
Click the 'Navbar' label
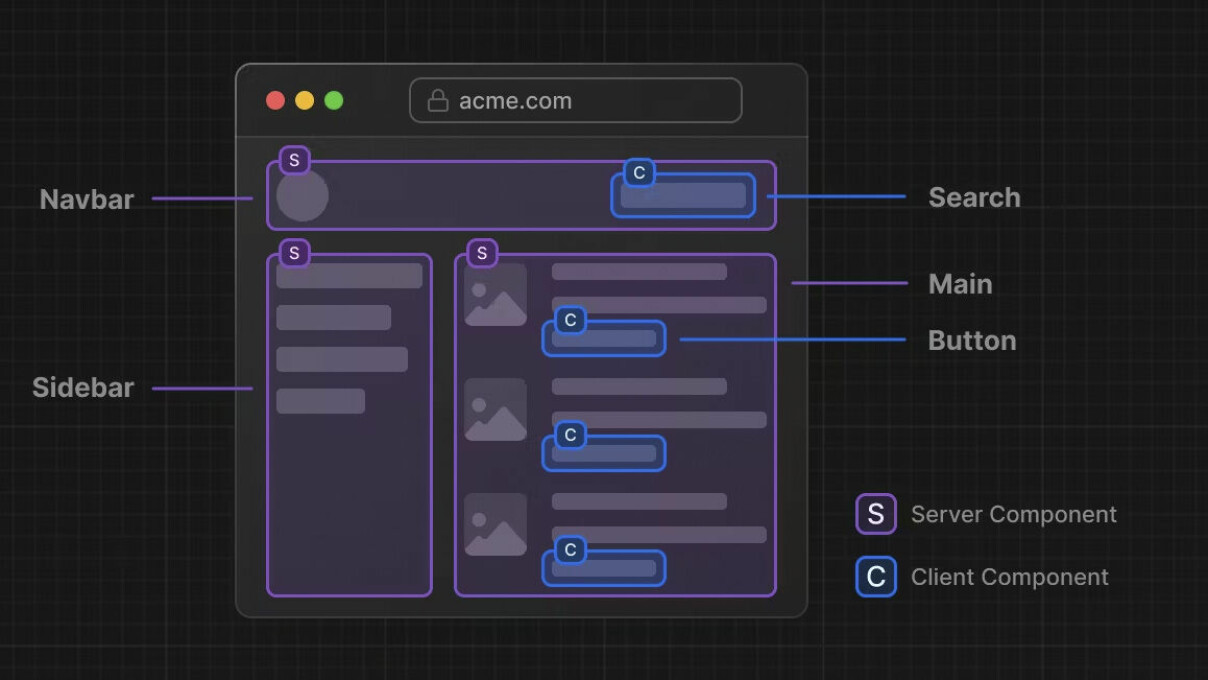[x=87, y=199]
